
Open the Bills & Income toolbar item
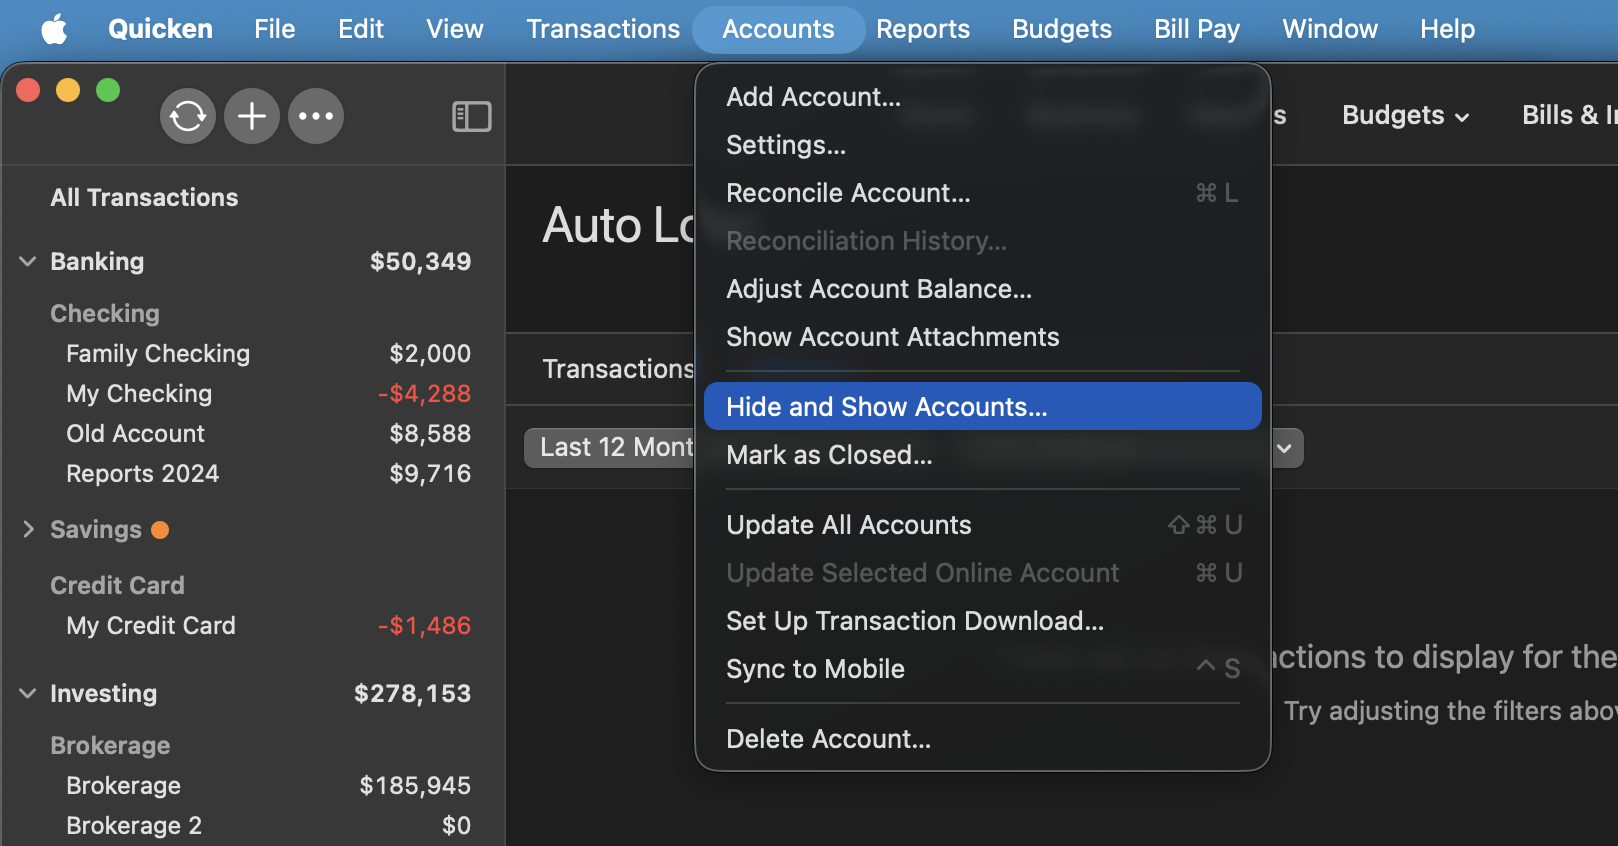pos(1569,116)
